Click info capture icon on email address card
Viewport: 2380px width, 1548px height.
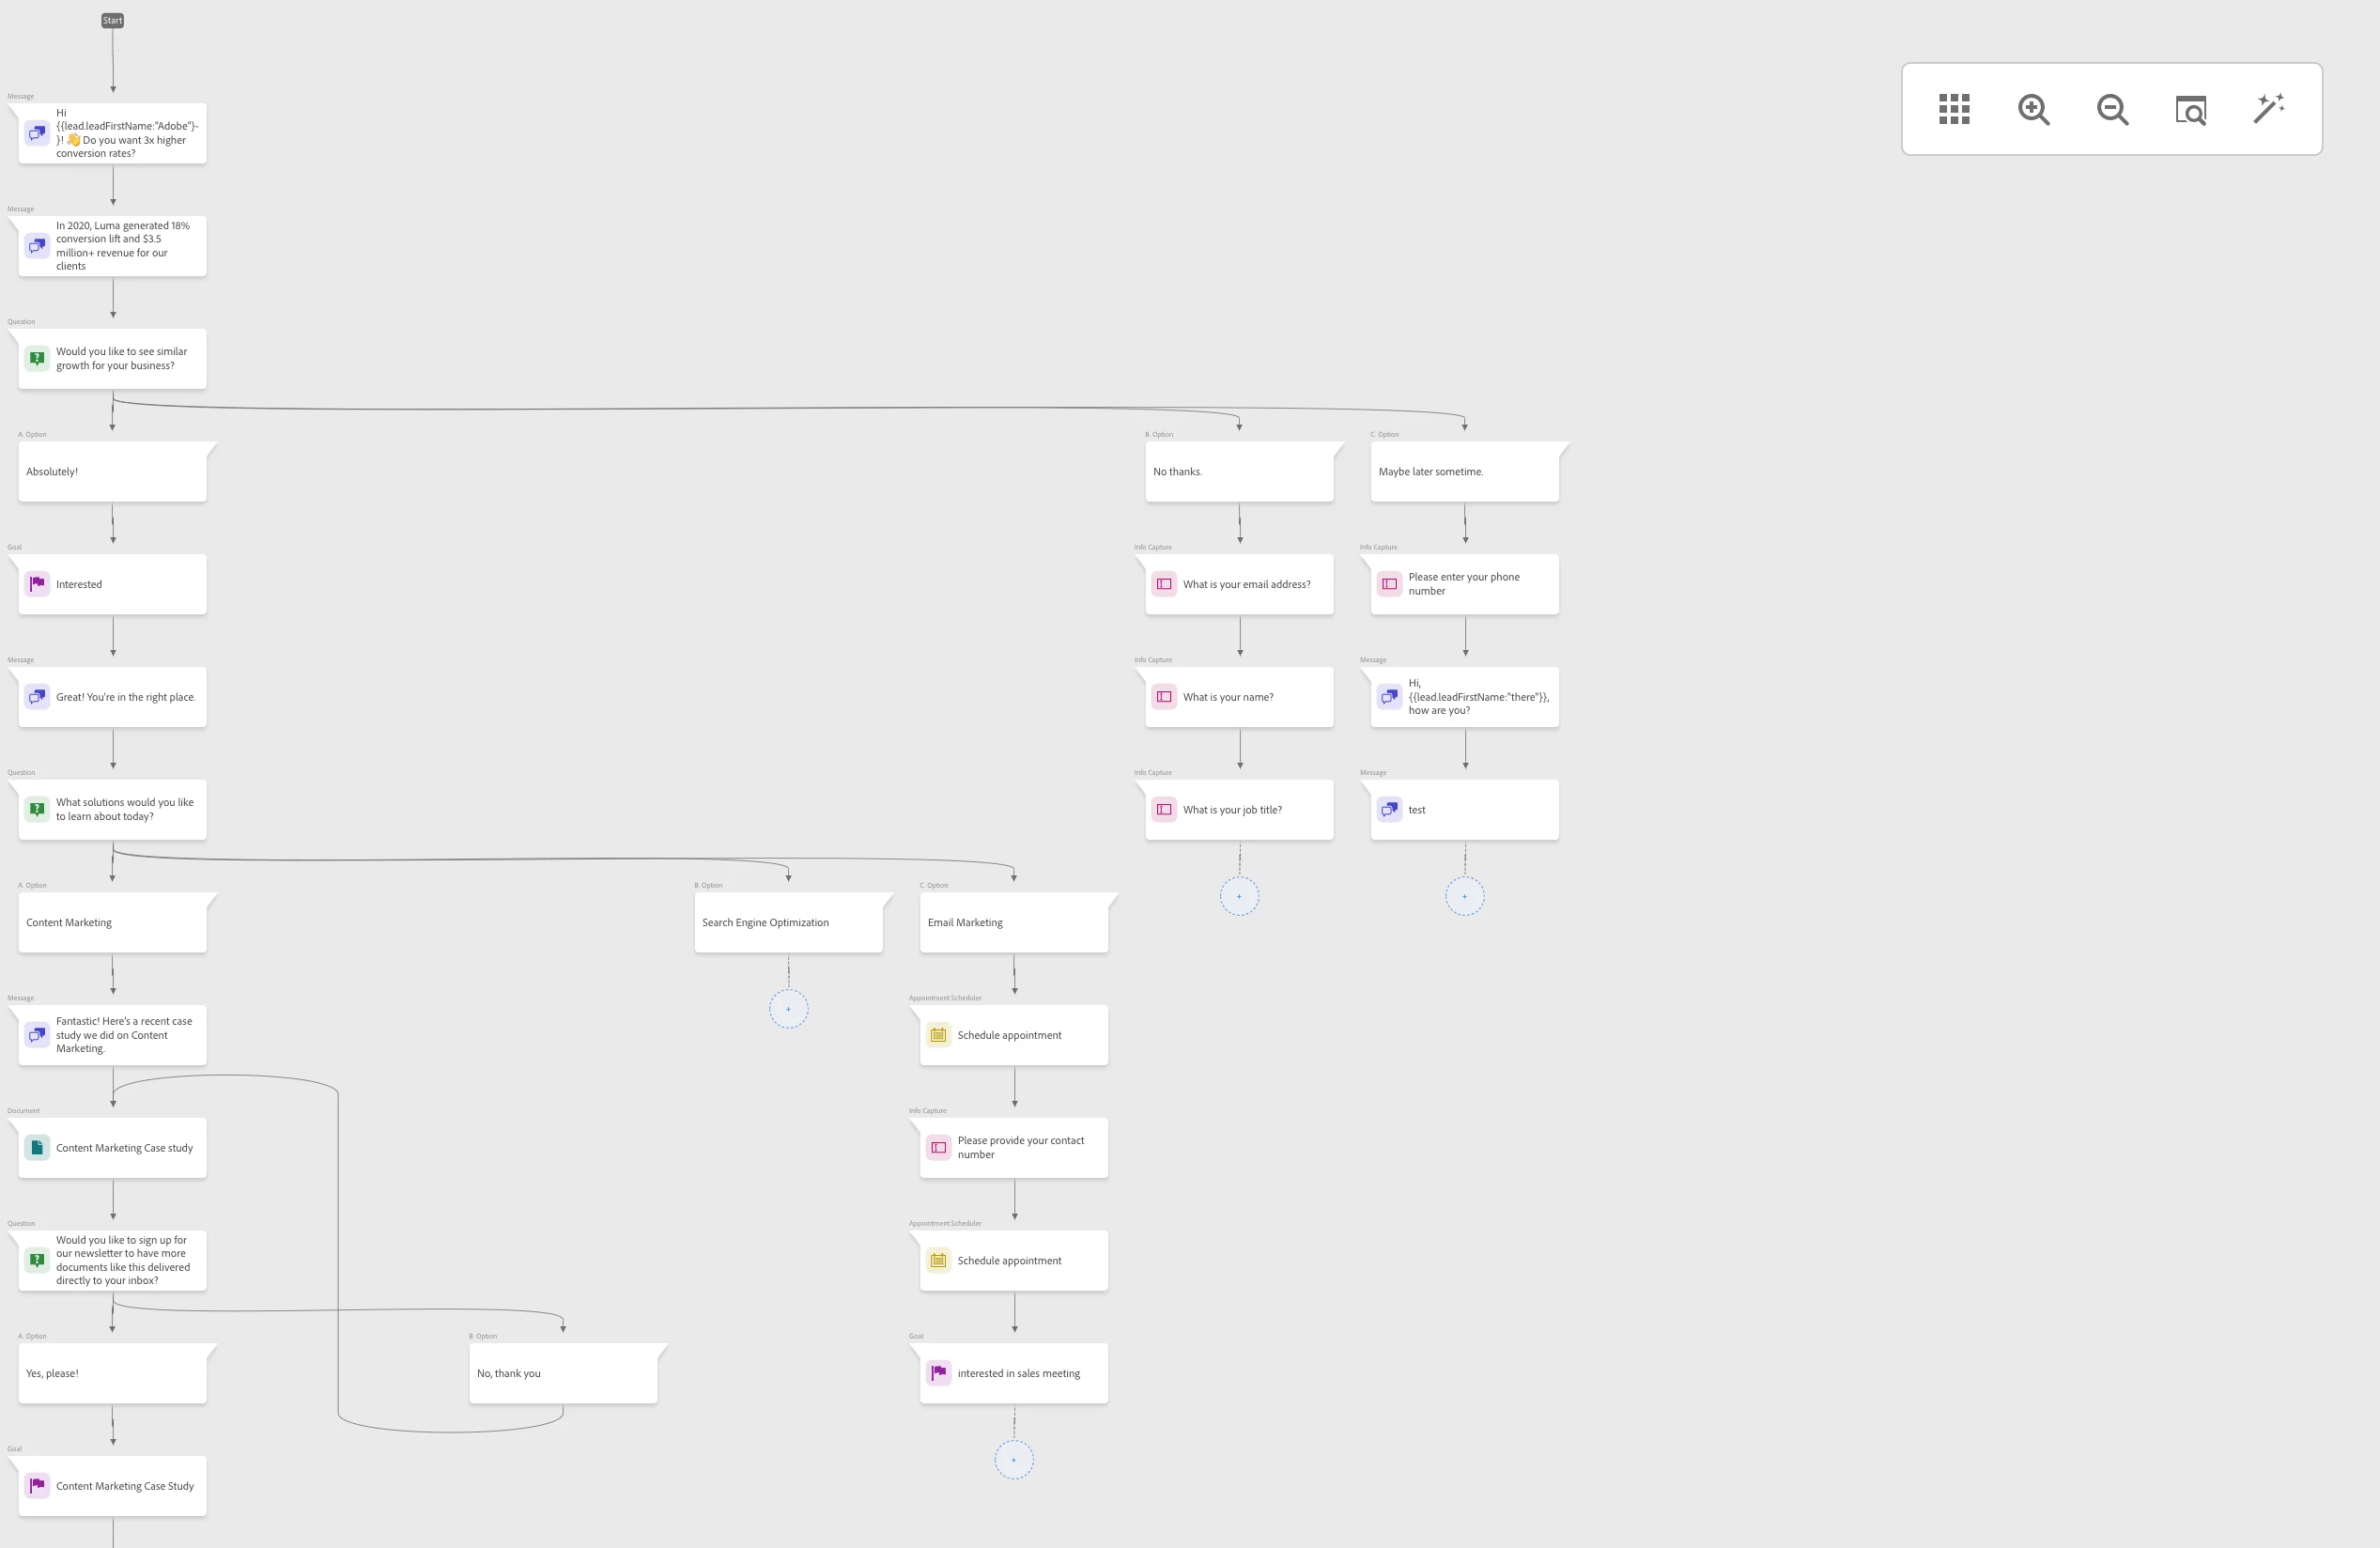click(1164, 584)
